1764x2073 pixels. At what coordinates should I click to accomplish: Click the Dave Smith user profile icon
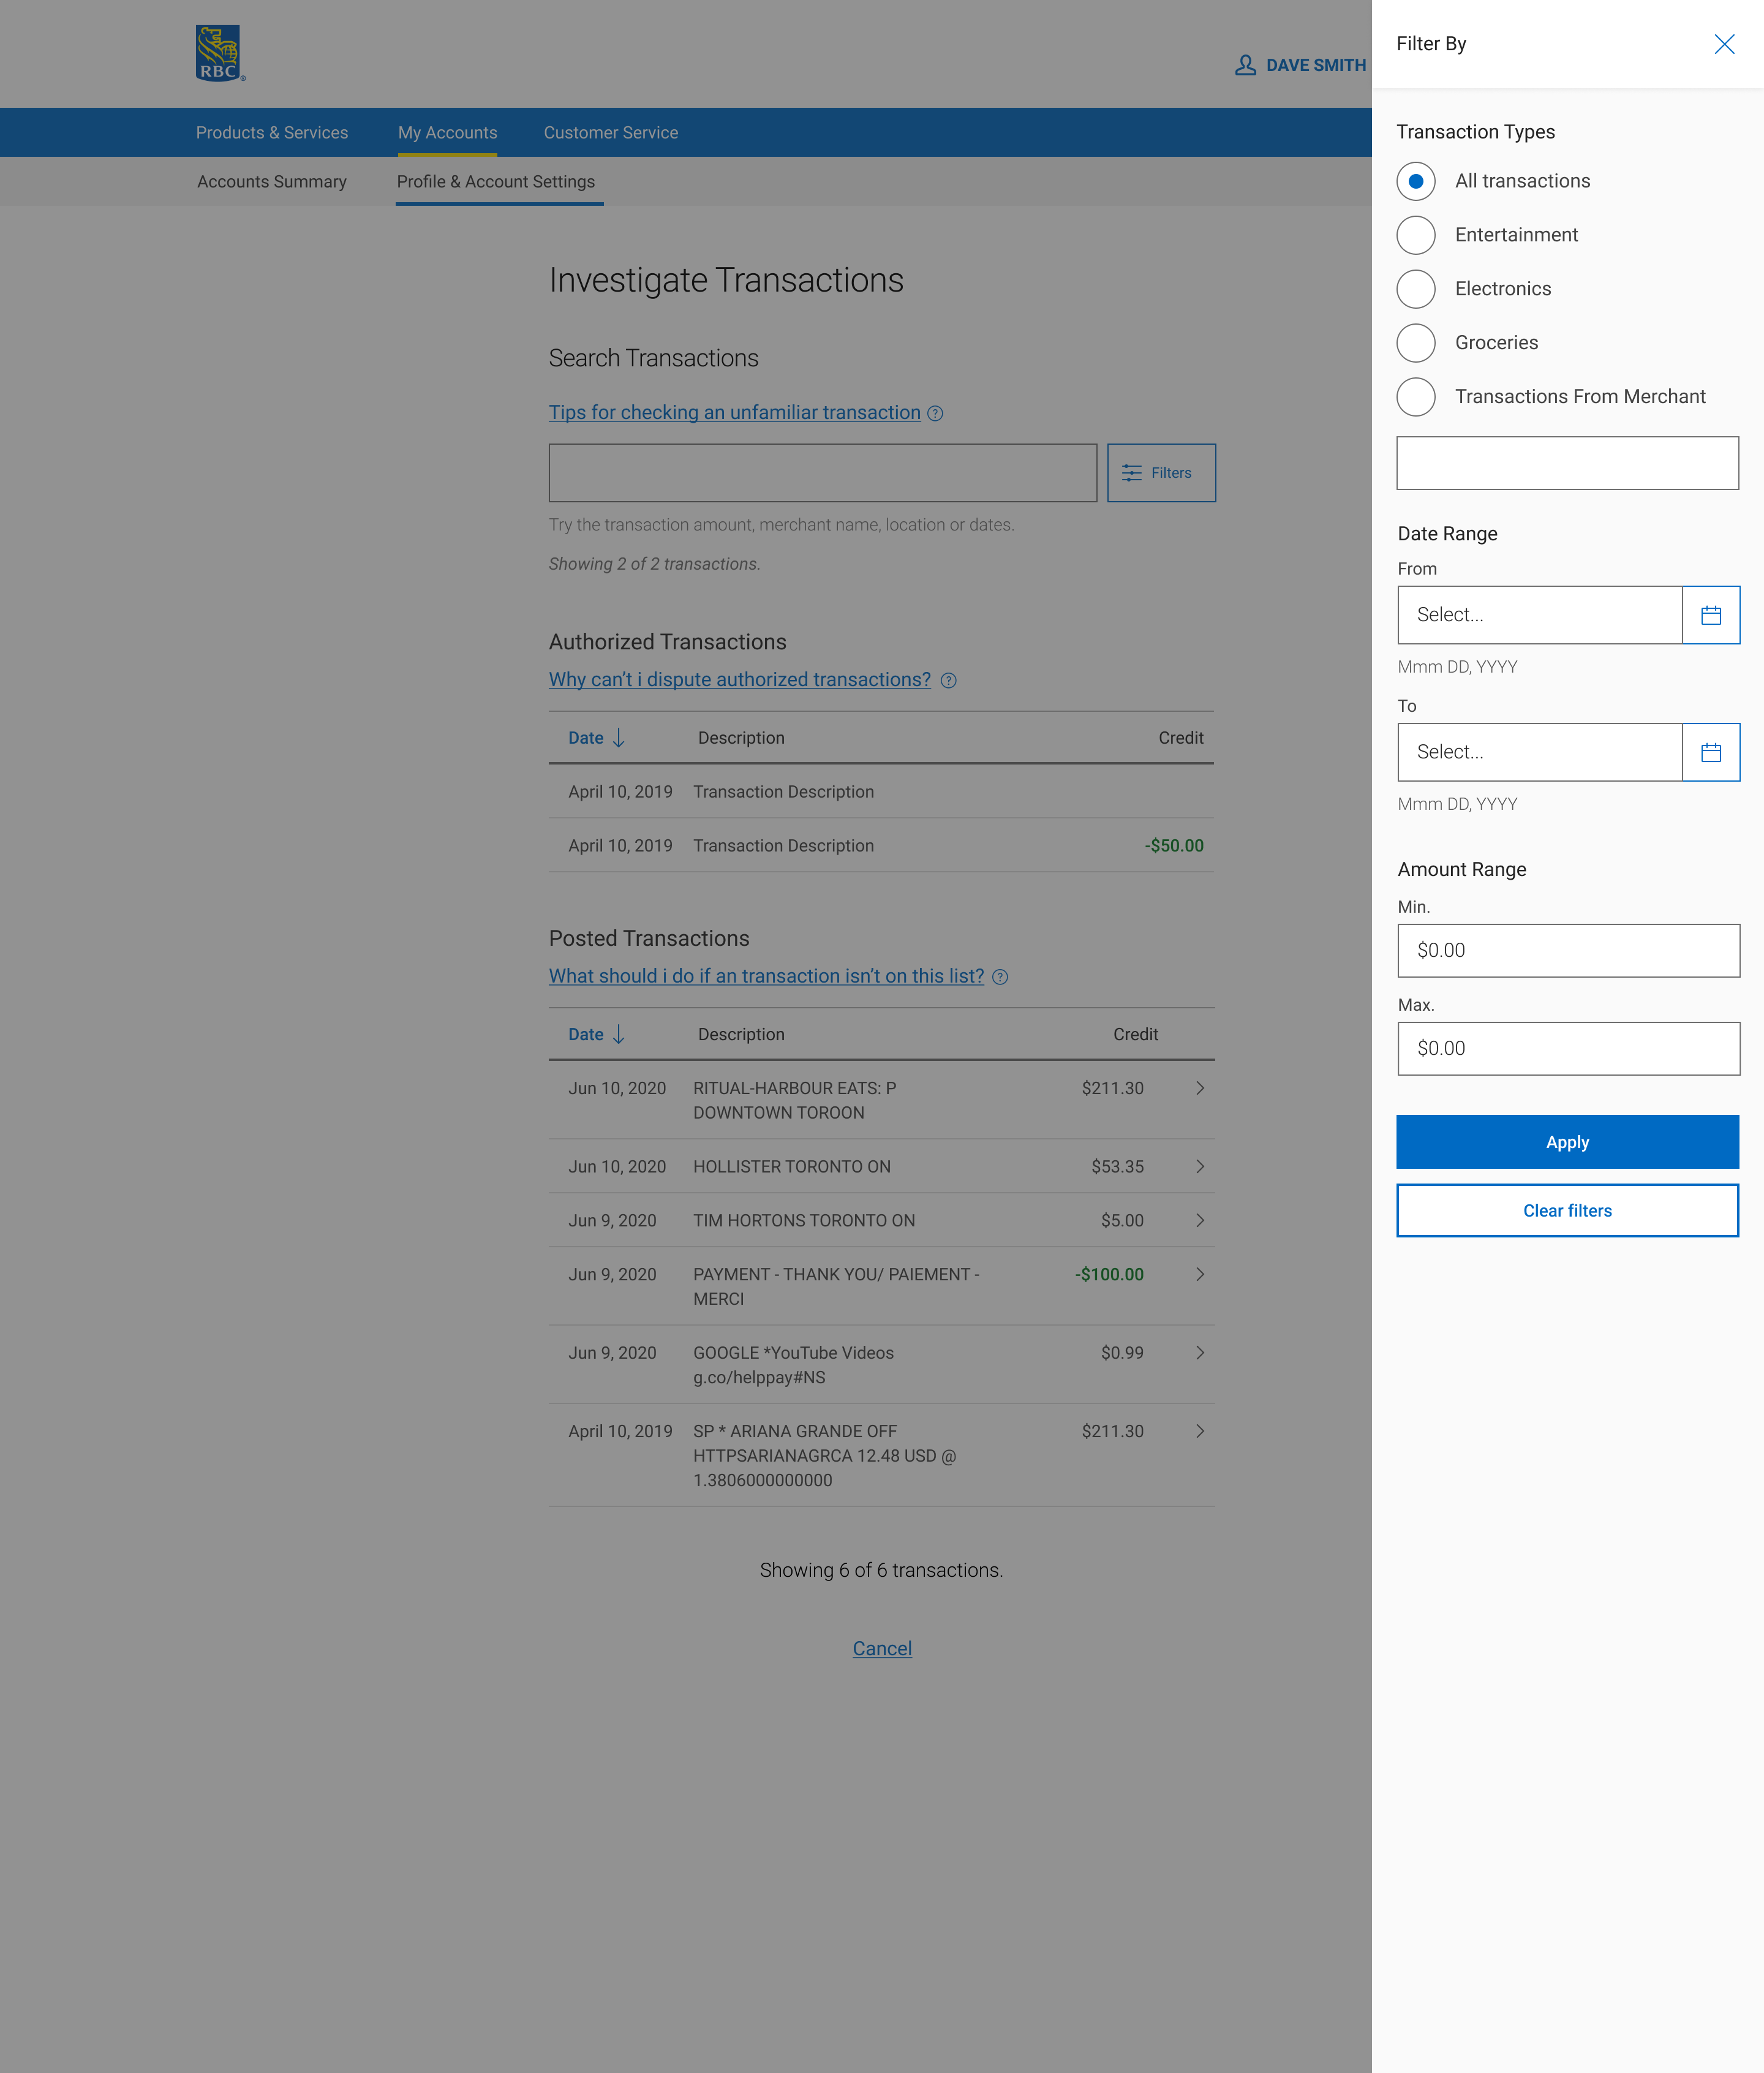coord(1245,65)
